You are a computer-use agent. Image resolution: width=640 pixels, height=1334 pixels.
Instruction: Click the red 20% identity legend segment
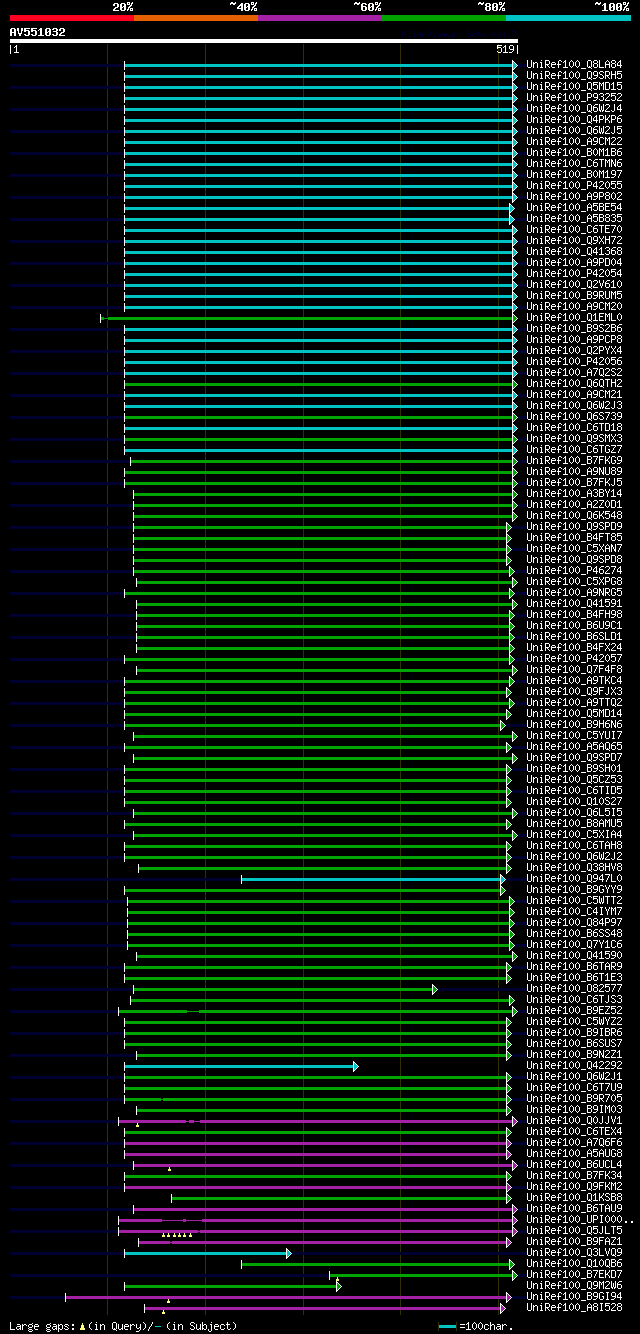pos(71,18)
